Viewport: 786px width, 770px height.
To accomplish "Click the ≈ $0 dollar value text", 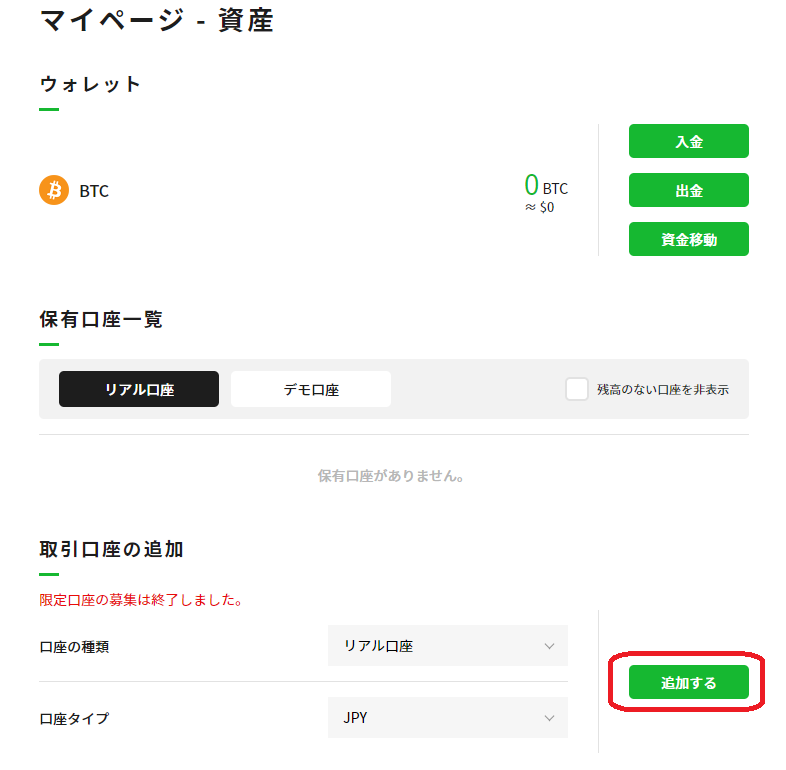I will tap(539, 207).
